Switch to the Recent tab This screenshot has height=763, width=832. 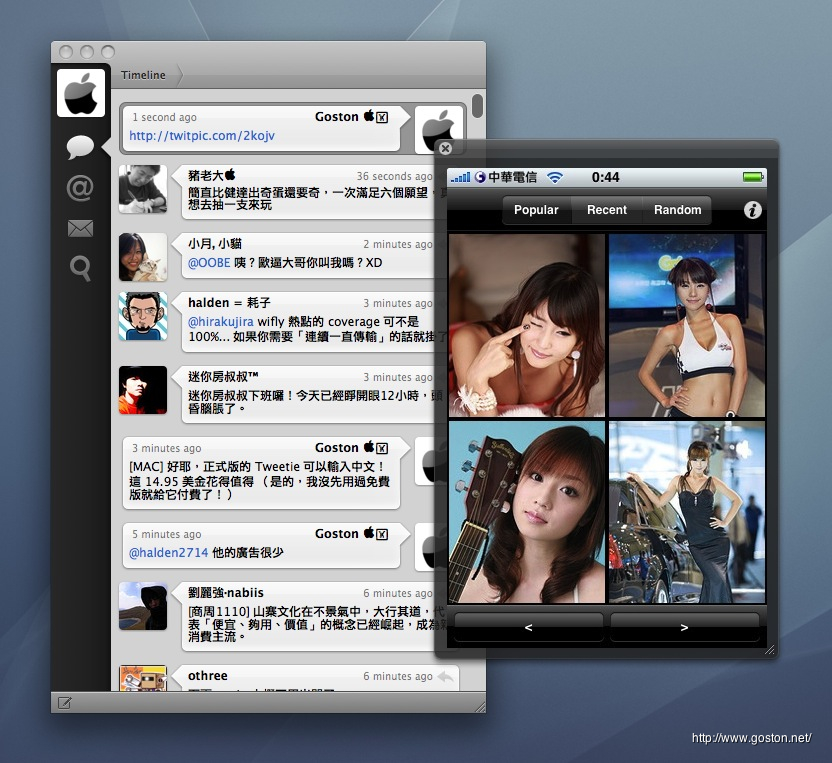606,210
